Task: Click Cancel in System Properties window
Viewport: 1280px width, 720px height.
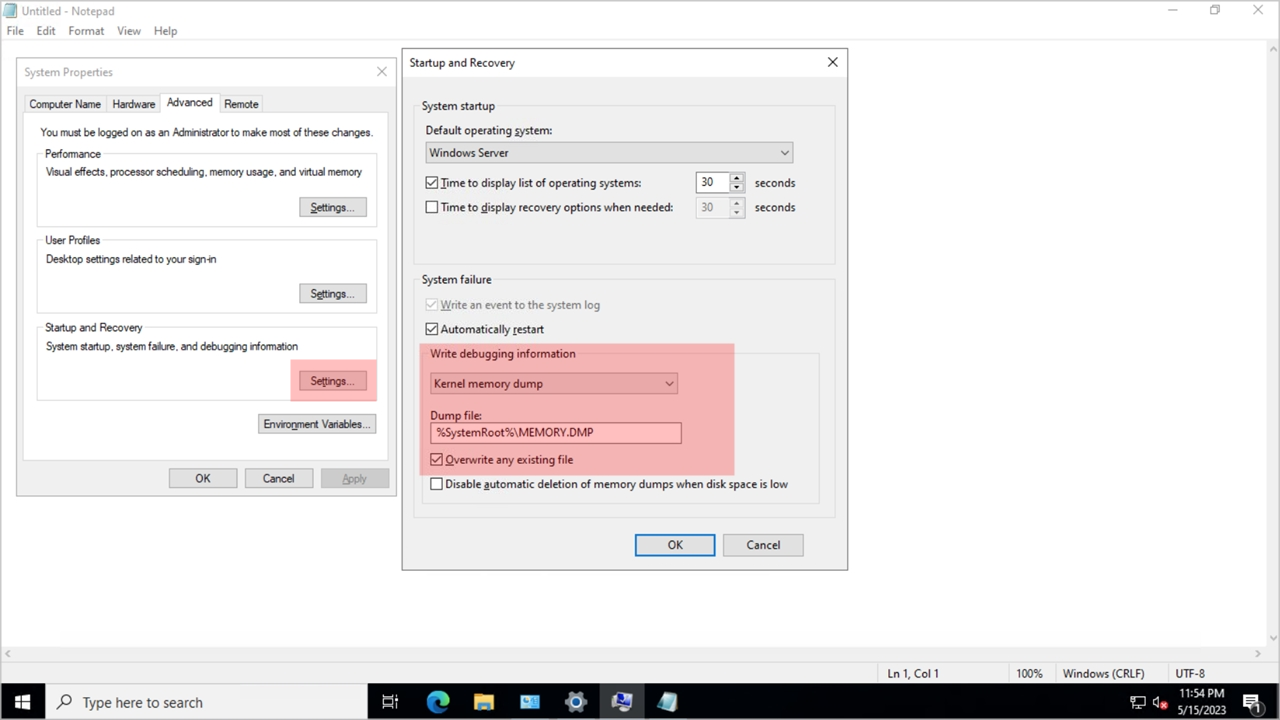Action: 279,478
